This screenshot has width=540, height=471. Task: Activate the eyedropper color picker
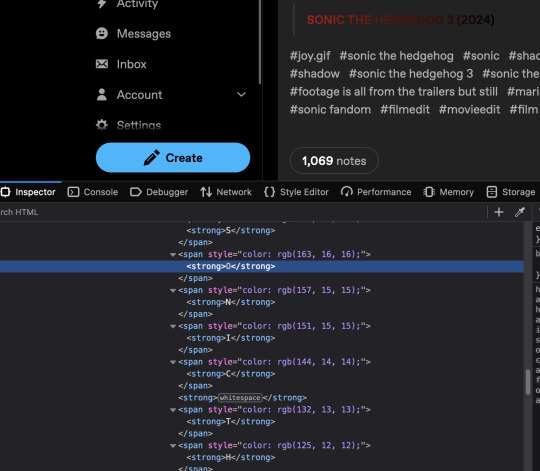coord(520,212)
